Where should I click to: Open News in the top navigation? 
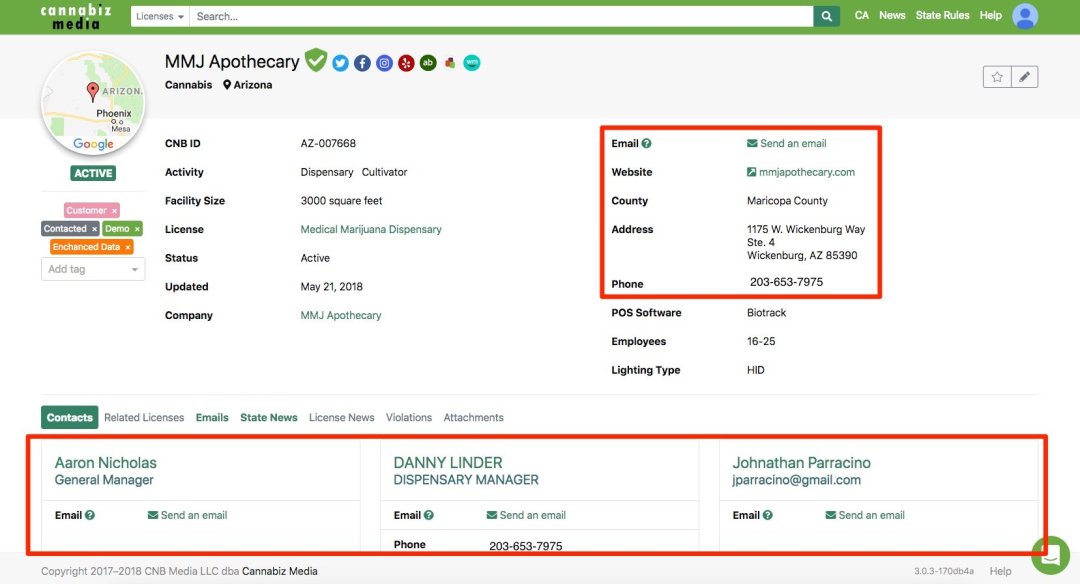(x=892, y=15)
